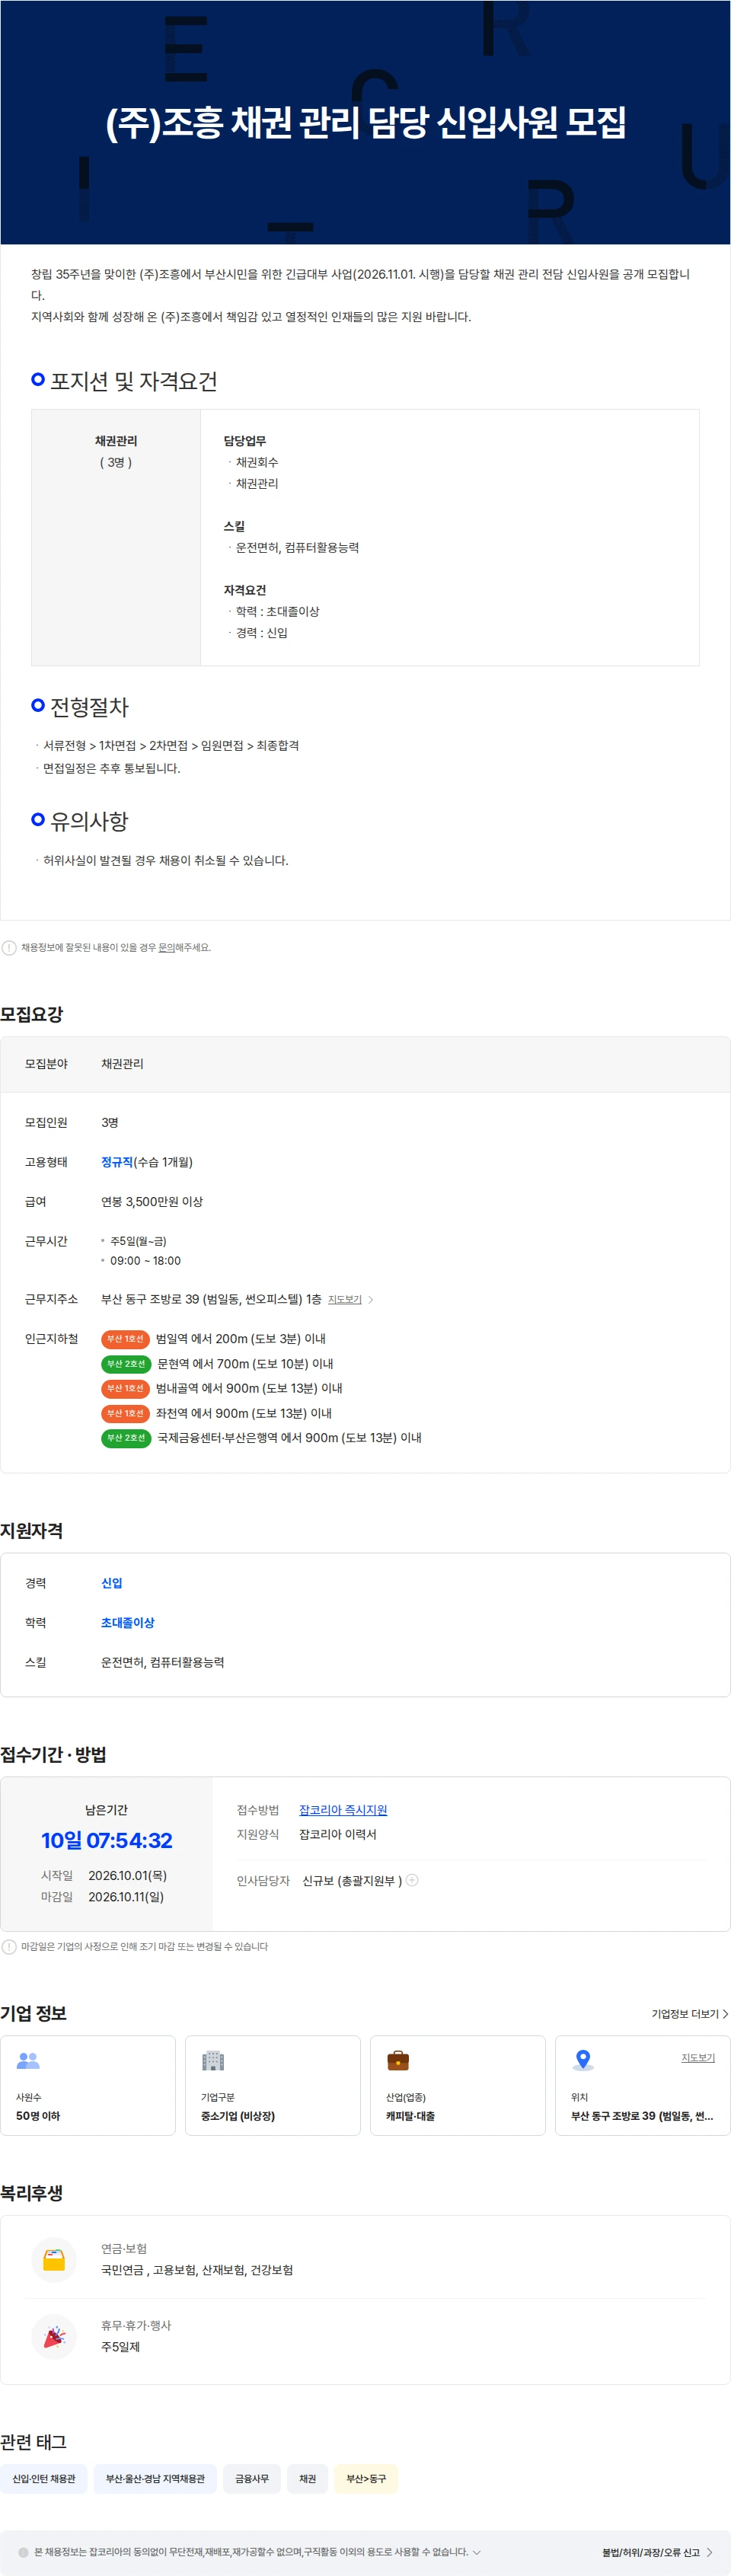The image size is (731, 2576).
Task: Open 불법/허위/과장/오류 신고 link
Action: pyautogui.click(x=658, y=2552)
